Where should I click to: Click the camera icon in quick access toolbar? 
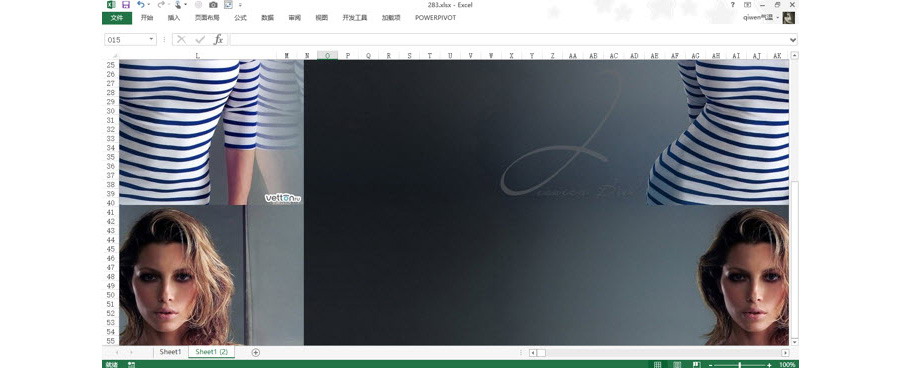(213, 5)
